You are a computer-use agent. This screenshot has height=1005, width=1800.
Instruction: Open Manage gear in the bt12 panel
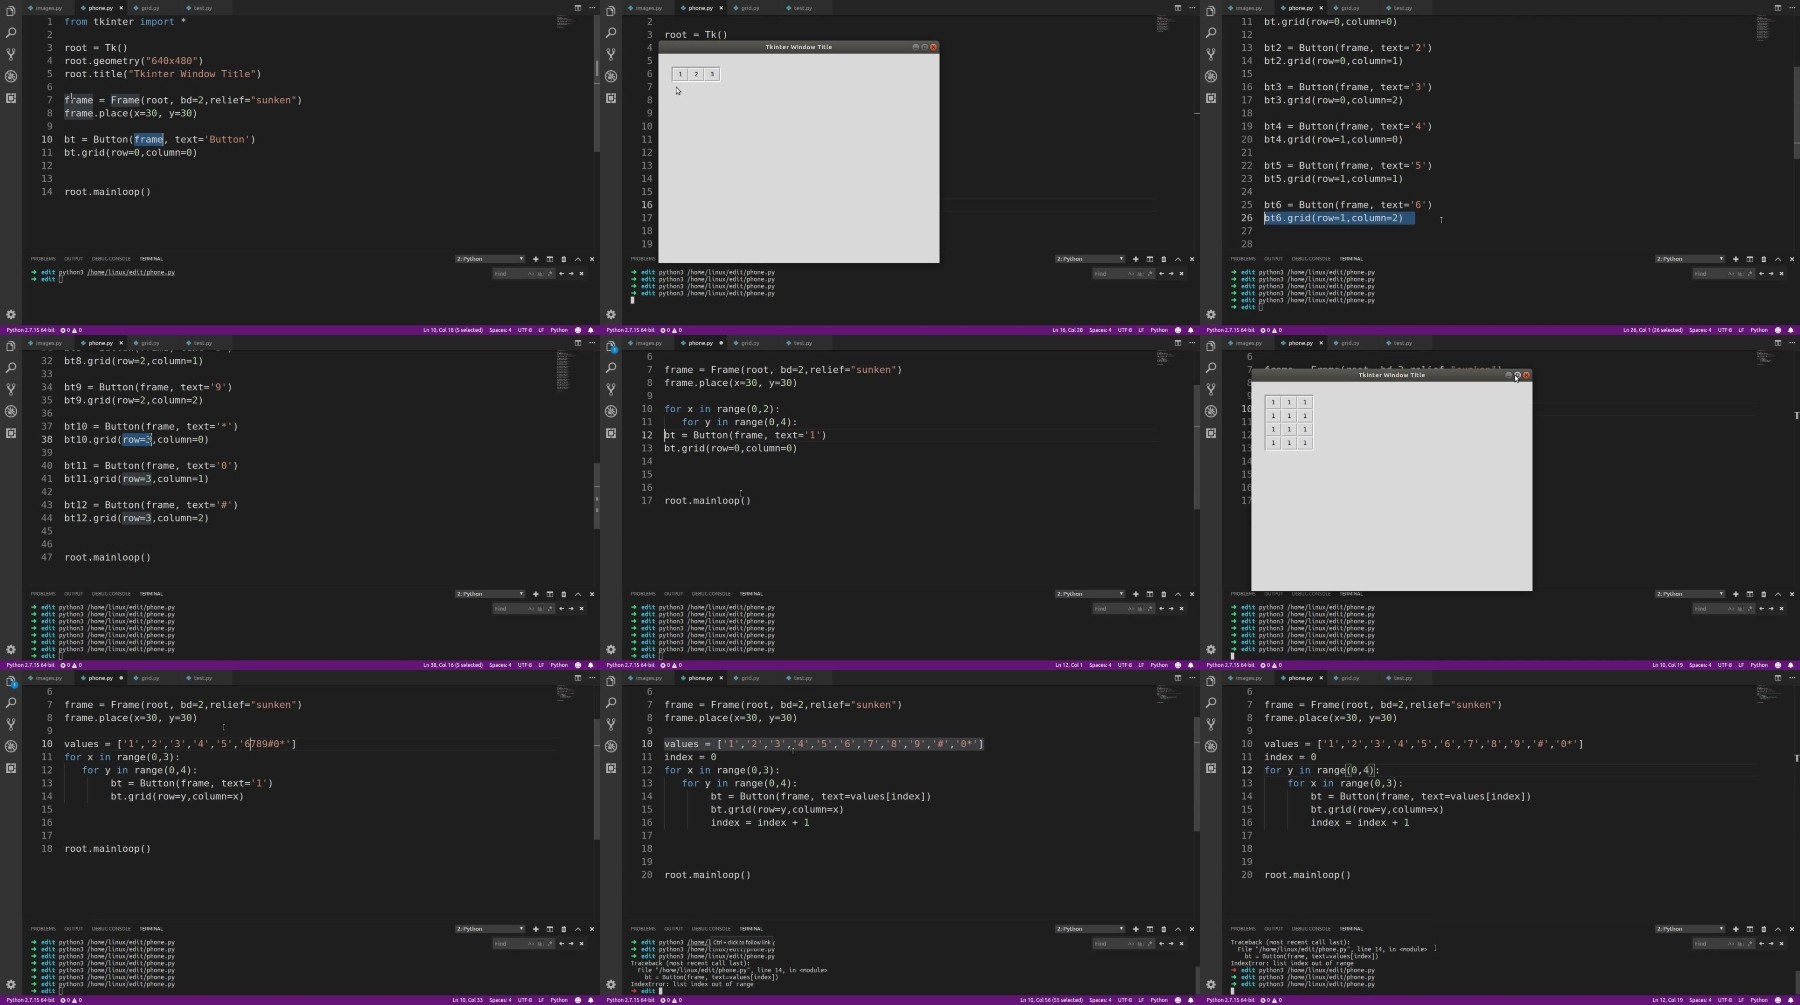[11, 649]
